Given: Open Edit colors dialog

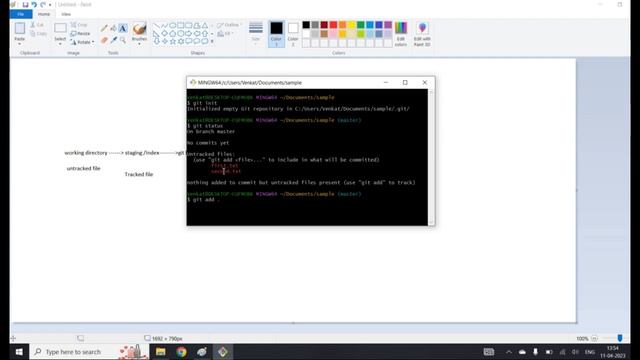Looking at the screenshot, I should click(x=401, y=34).
